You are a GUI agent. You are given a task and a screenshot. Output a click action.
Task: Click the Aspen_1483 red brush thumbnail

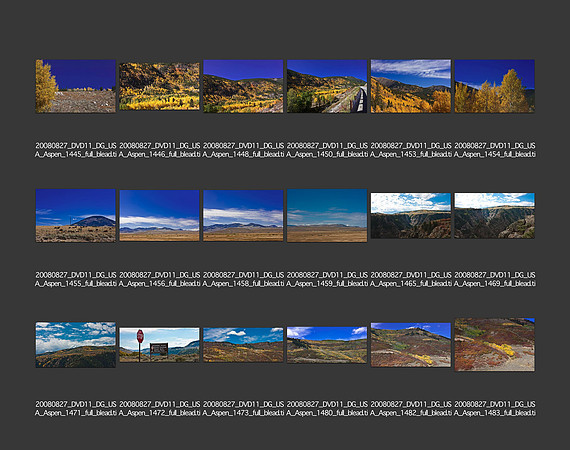coord(495,345)
